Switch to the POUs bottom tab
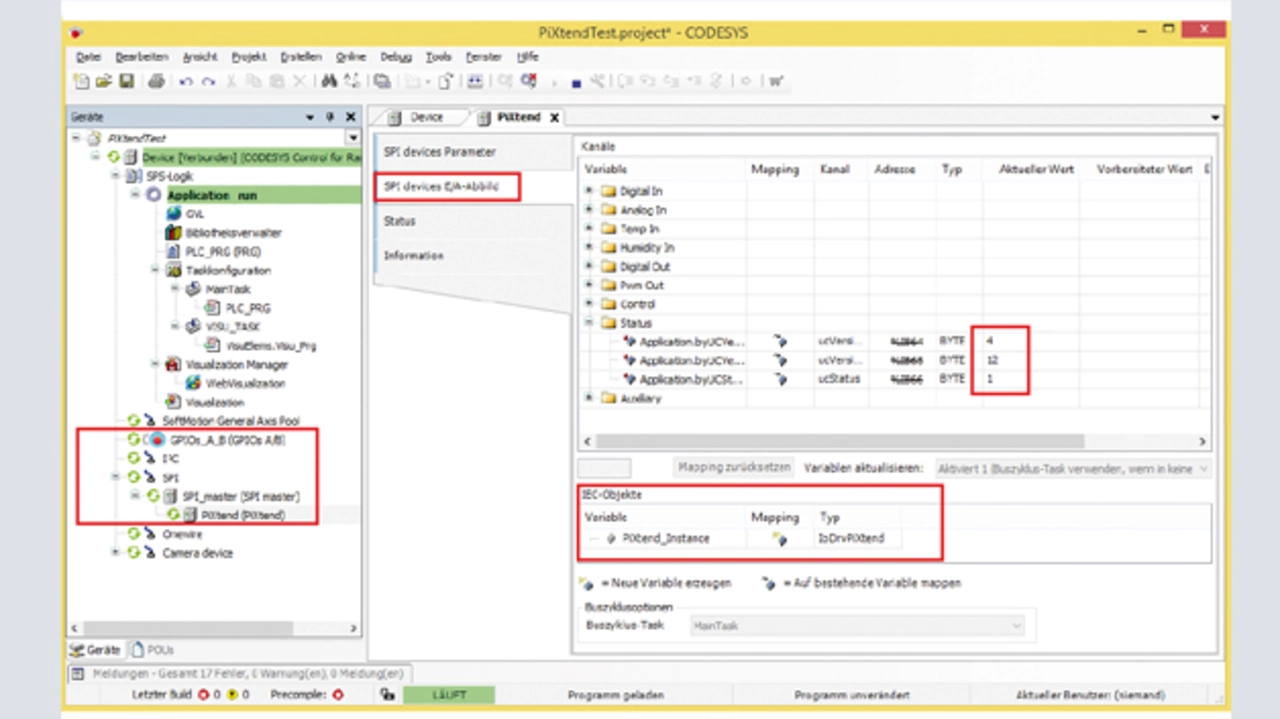Viewport: 1280px width, 719px height. [152, 650]
